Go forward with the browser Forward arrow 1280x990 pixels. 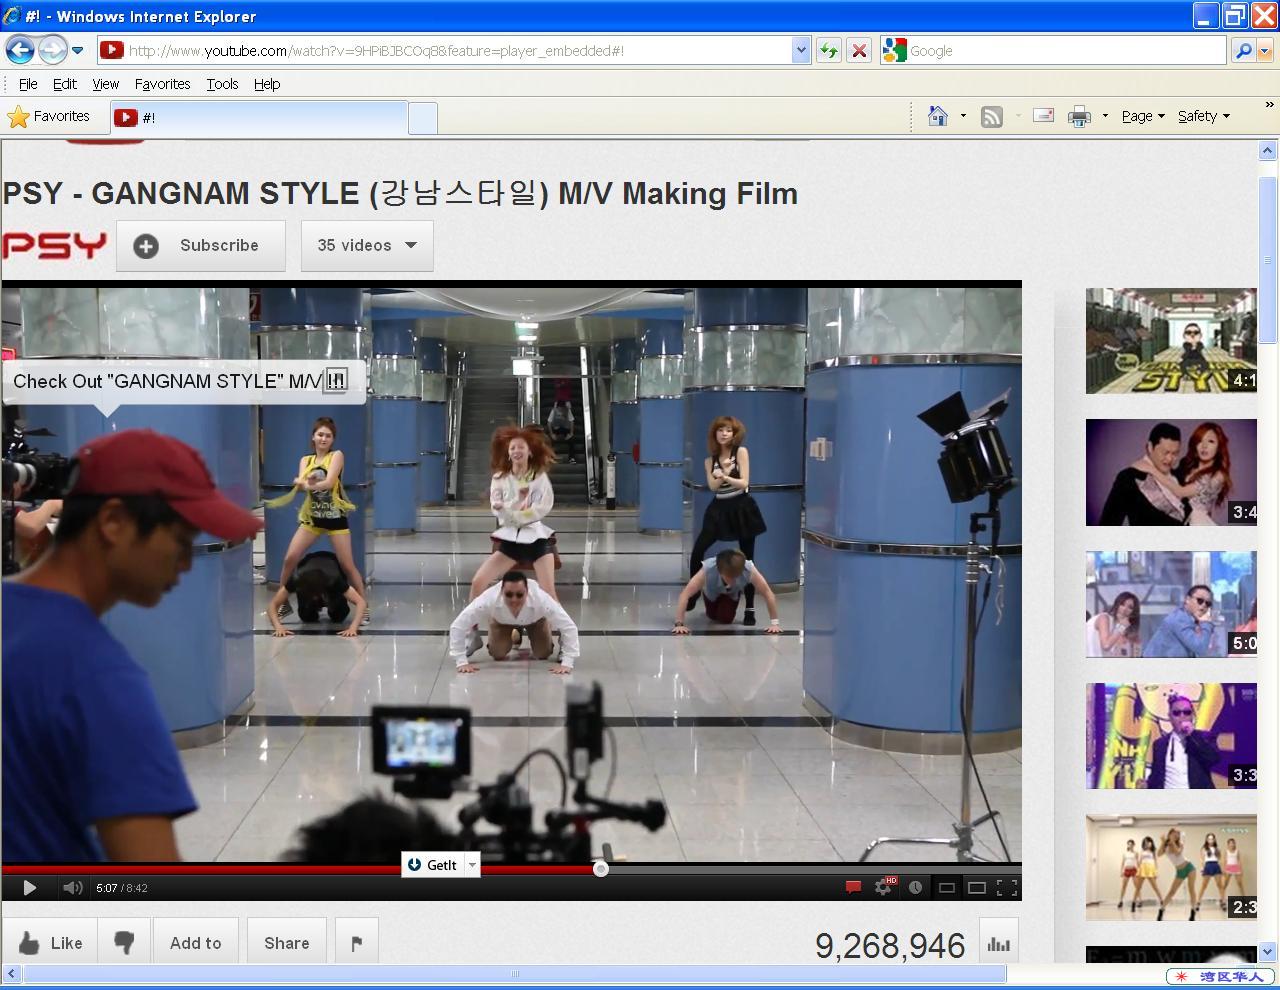(x=52, y=50)
